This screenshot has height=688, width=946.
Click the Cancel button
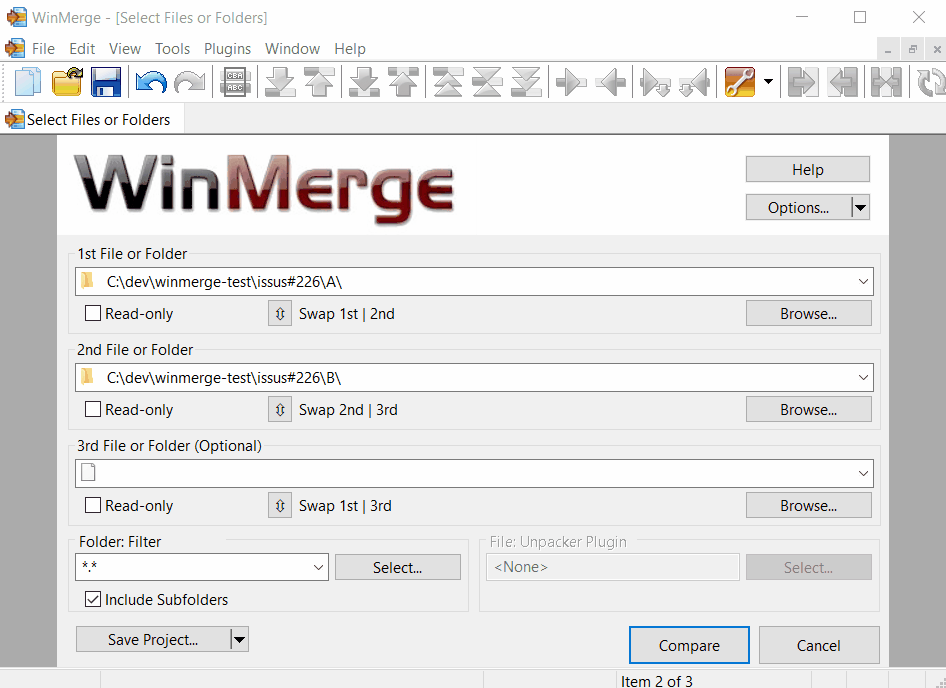click(819, 645)
